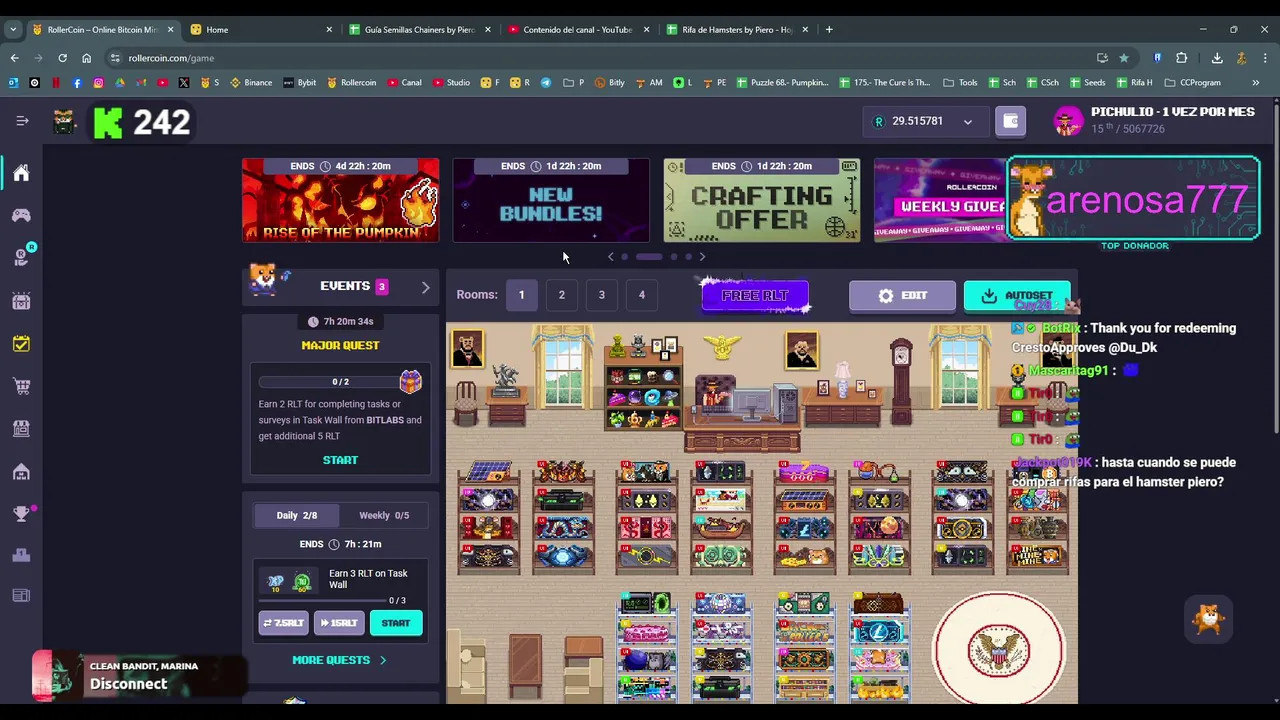Switch to Contenido del canal YouTube tab

pyautogui.click(x=578, y=29)
